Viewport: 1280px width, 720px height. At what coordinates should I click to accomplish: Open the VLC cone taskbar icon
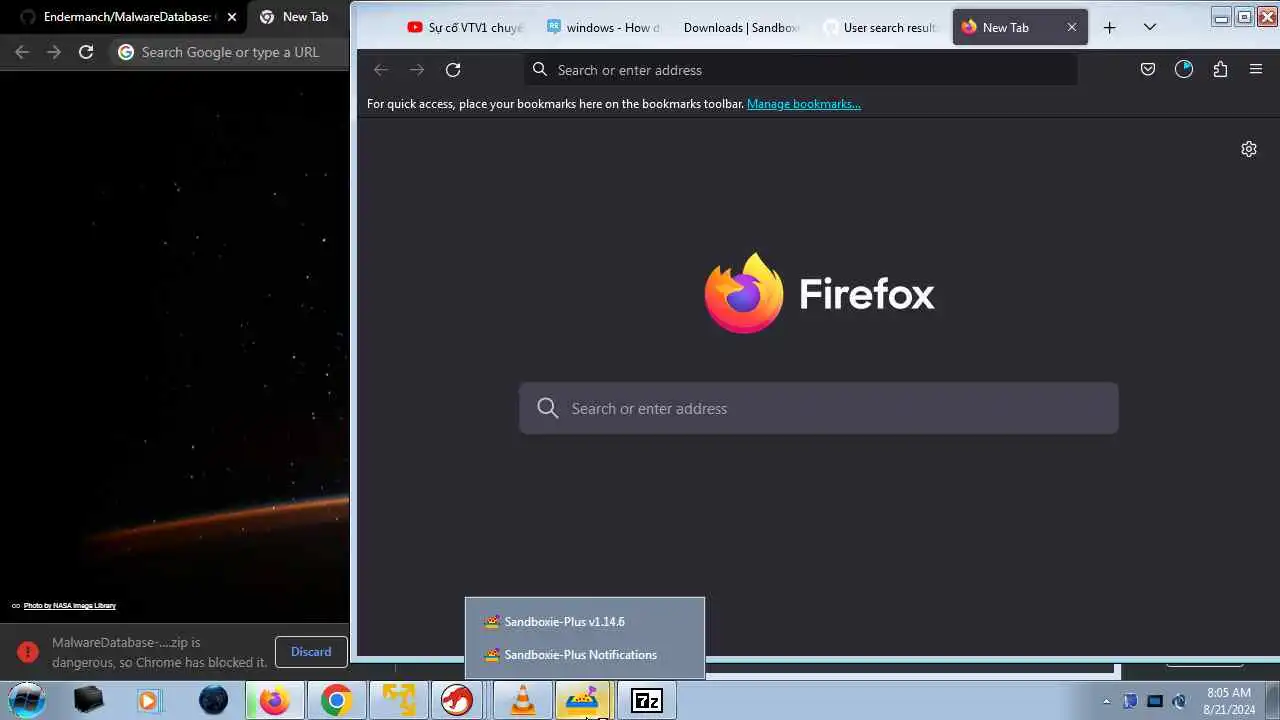pos(522,701)
